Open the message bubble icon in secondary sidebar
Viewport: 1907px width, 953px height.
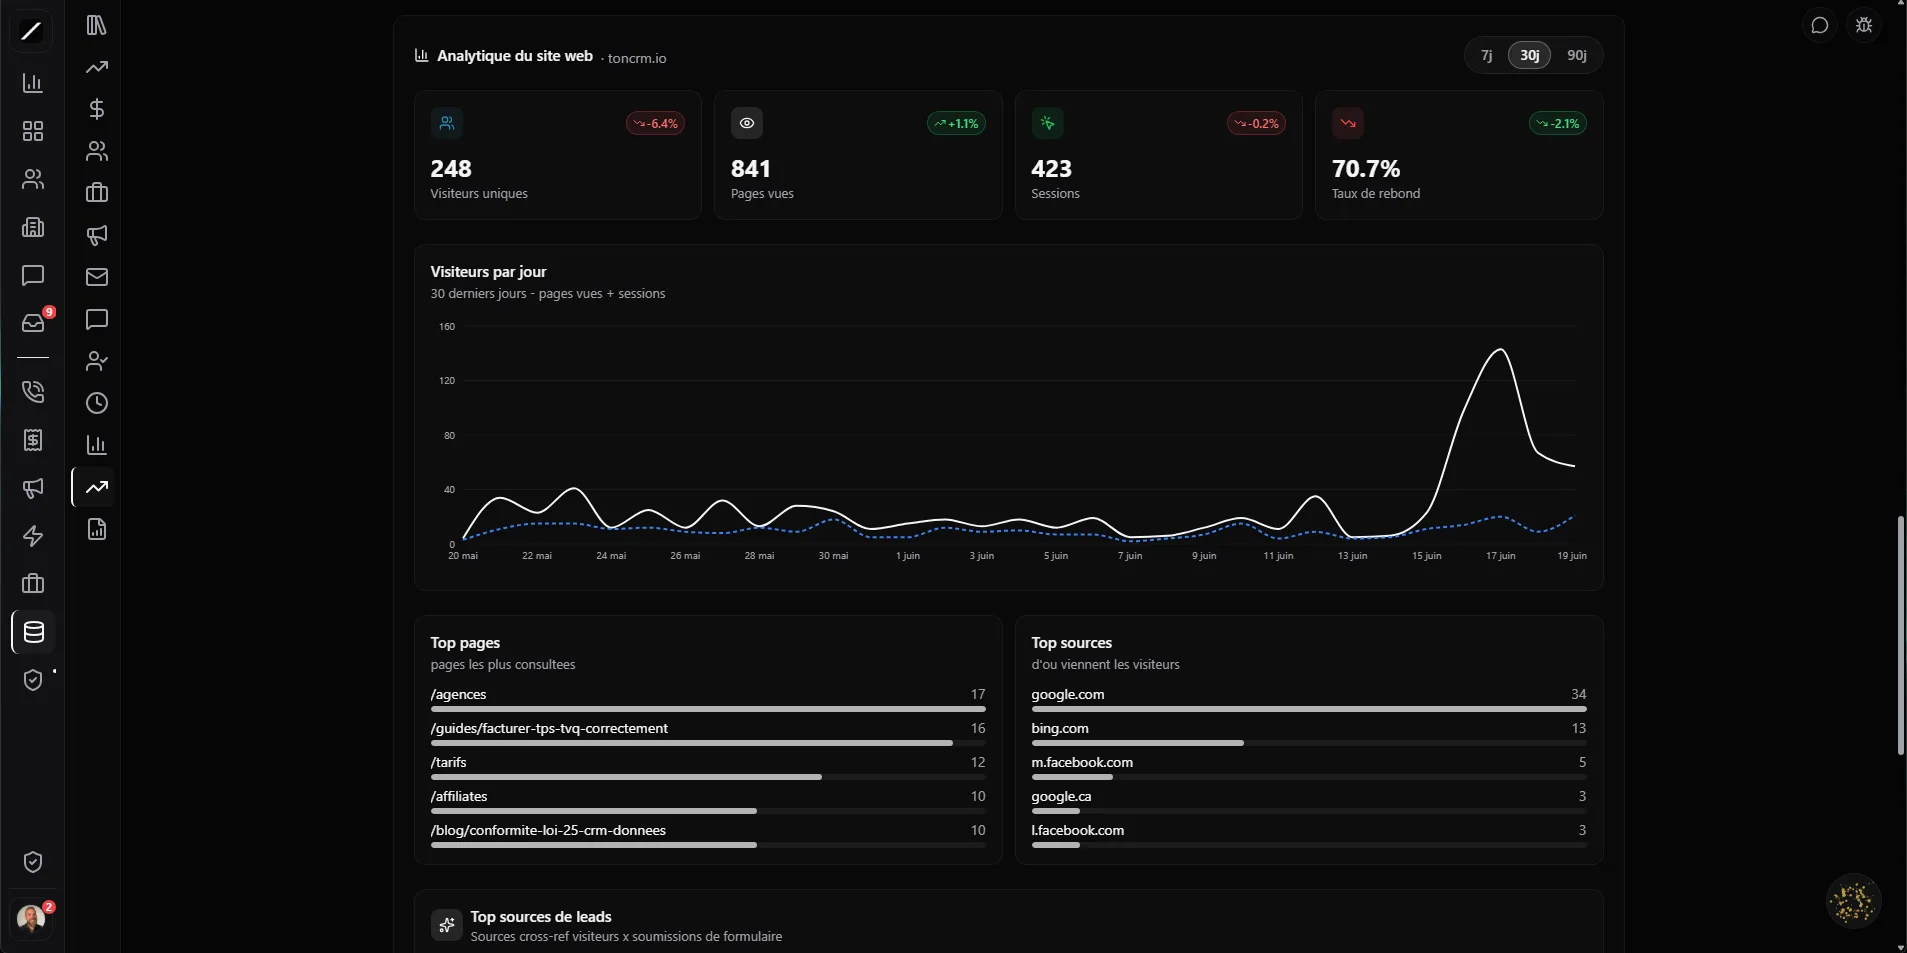tap(97, 319)
